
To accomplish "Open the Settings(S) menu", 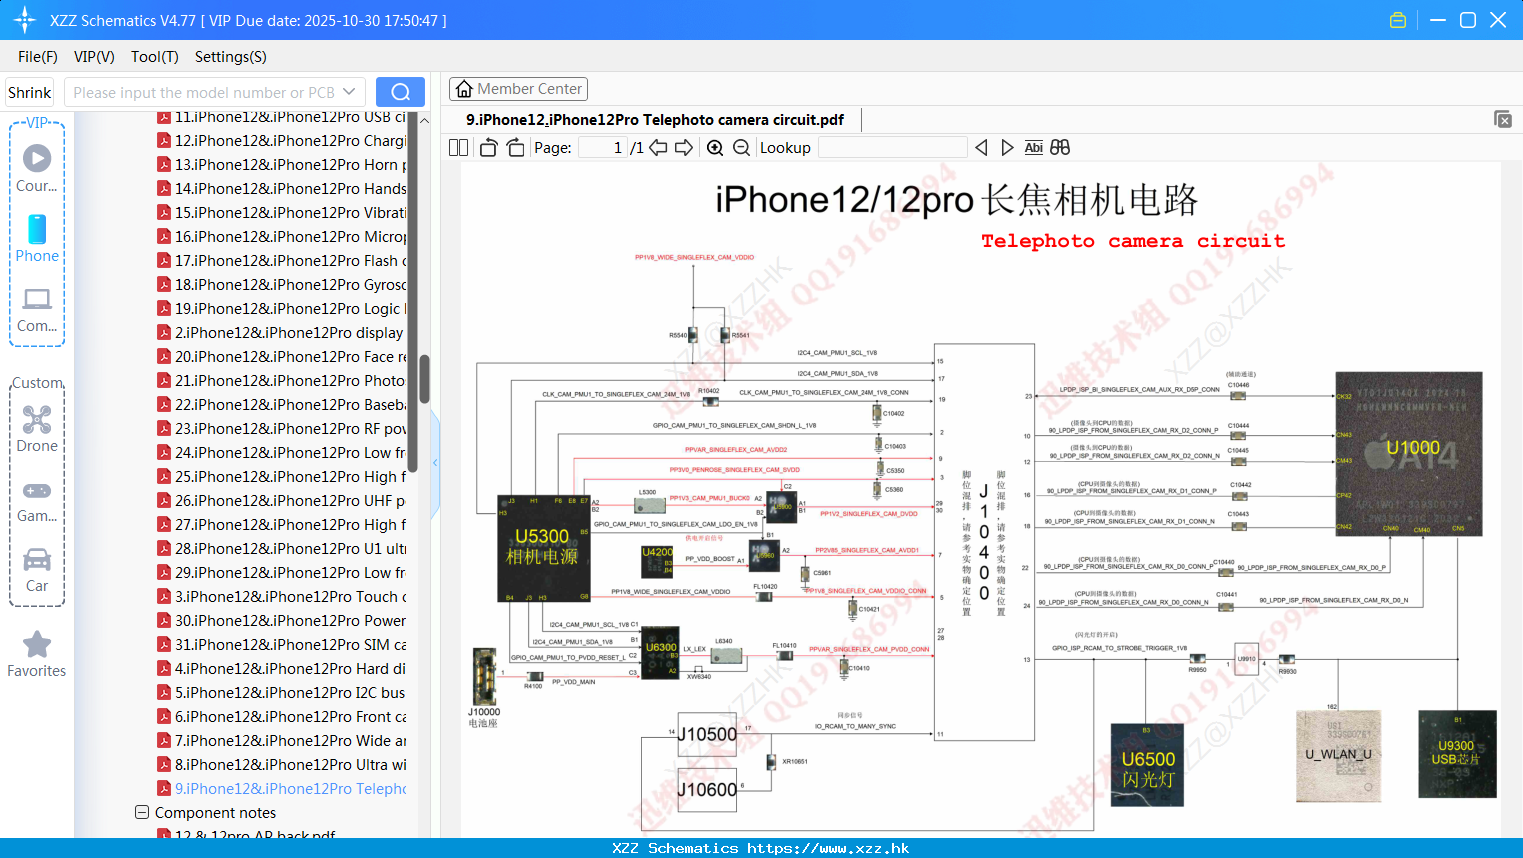I will [231, 57].
